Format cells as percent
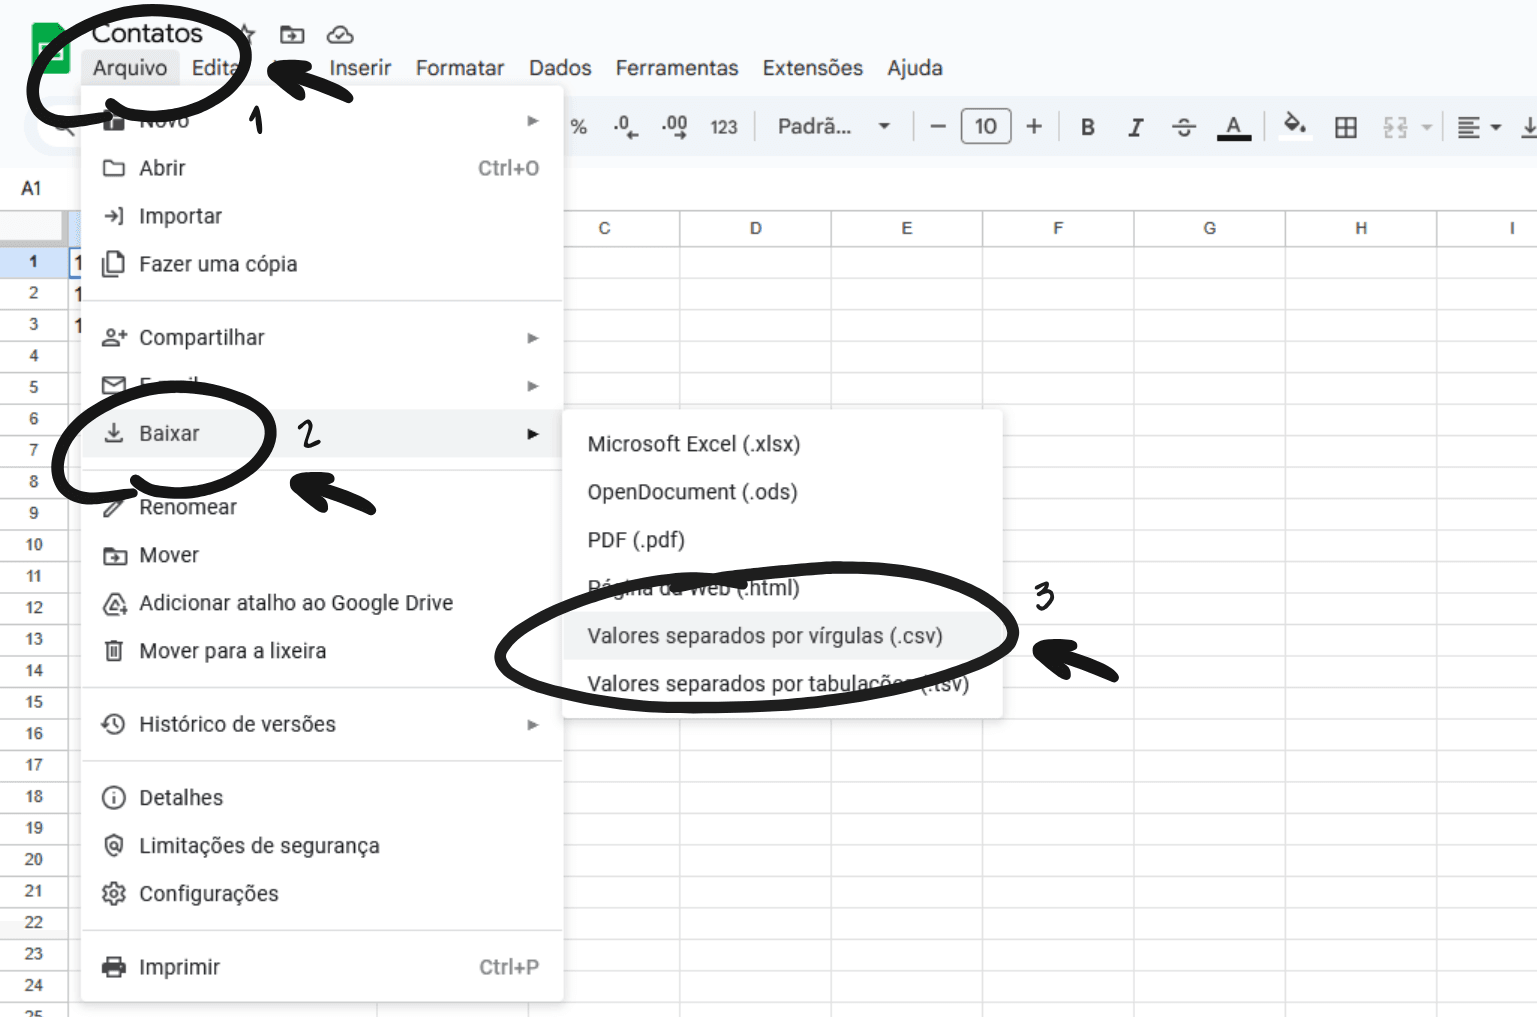Screen dimensions: 1537x1017 click(578, 127)
